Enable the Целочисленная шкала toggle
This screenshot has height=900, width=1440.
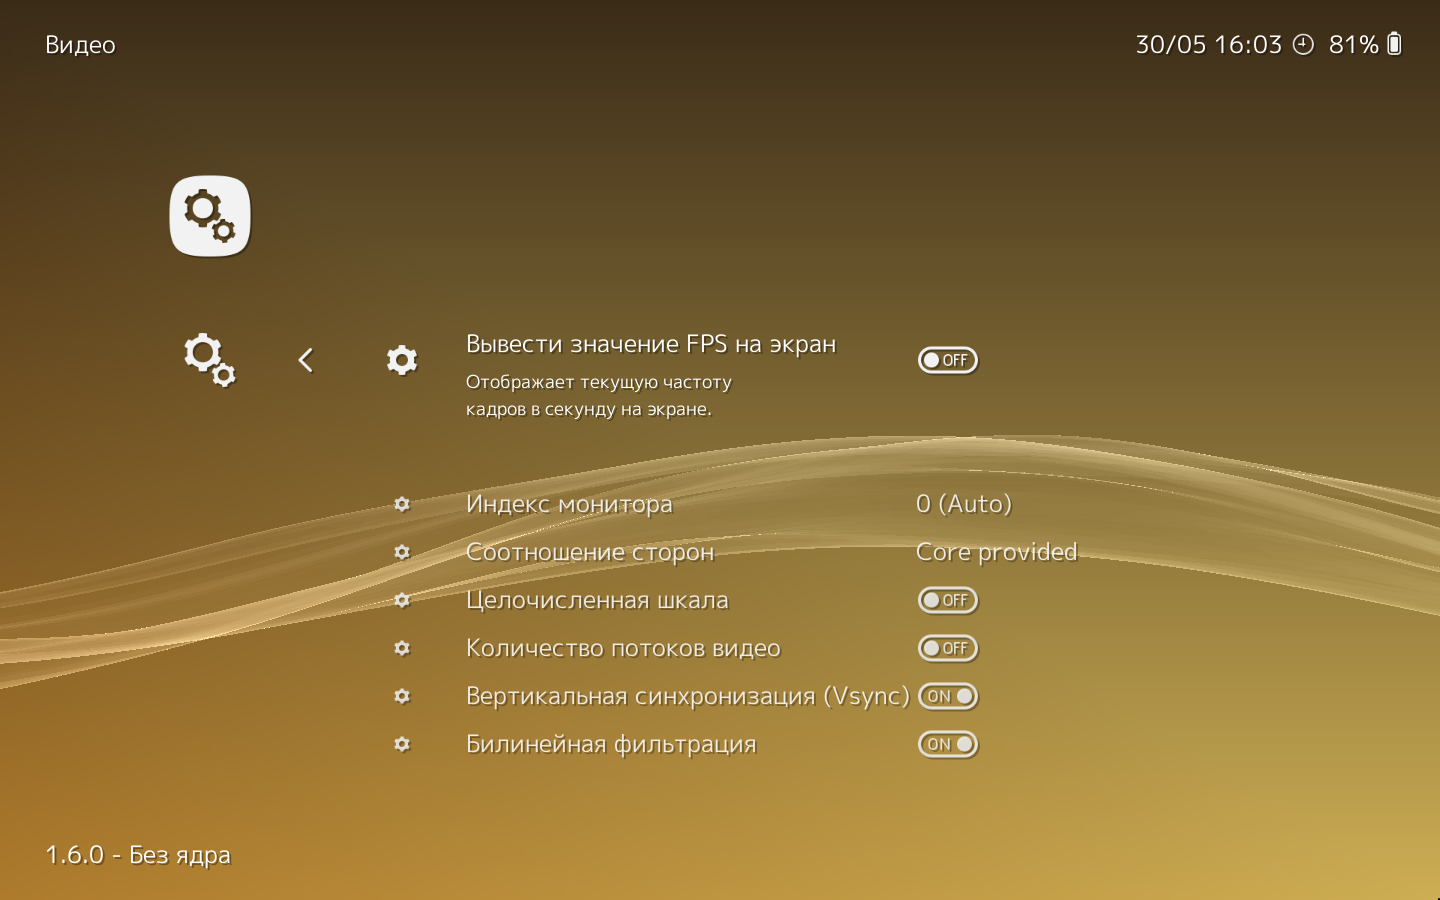(x=947, y=600)
